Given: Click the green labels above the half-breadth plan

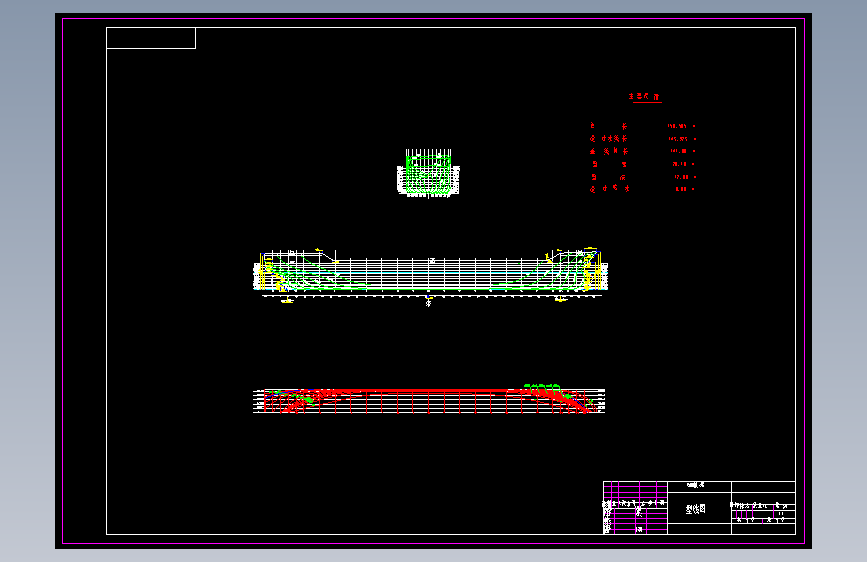Looking at the screenshot, I should 542,386.
